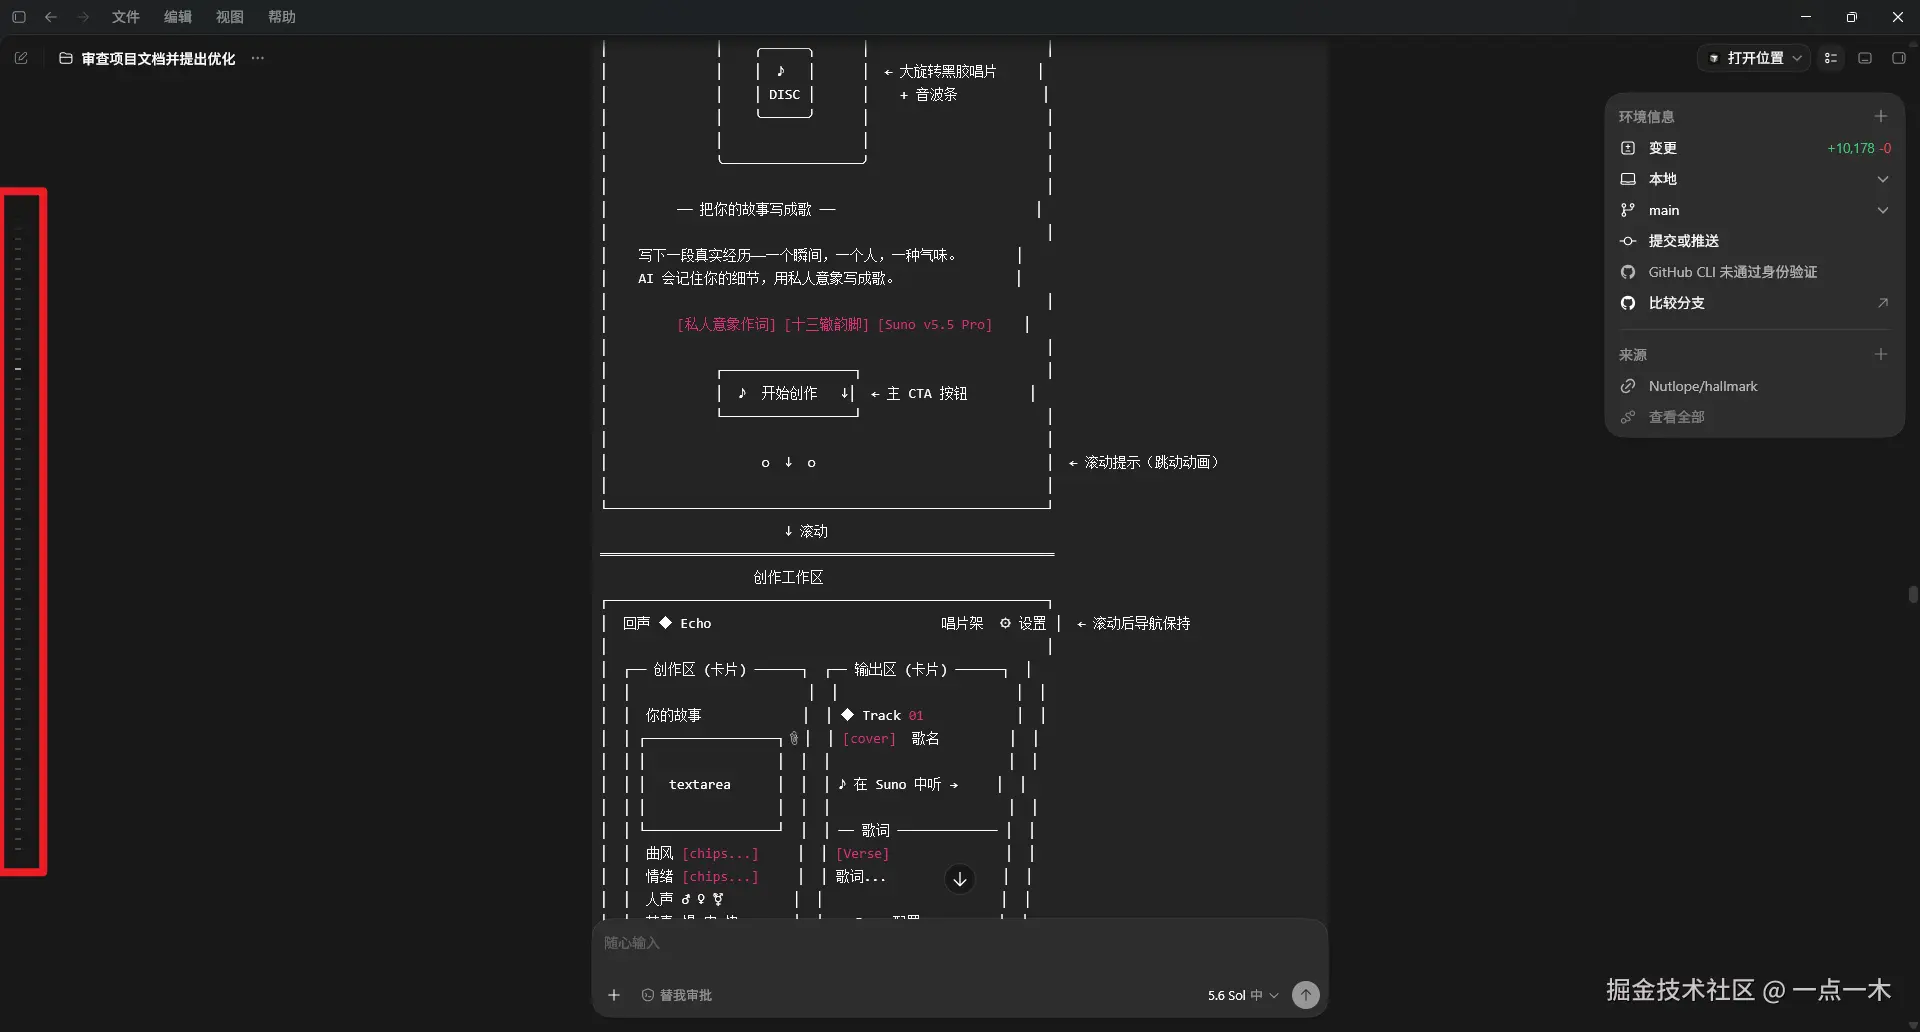Open the 文件 menu
The height and width of the screenshot is (1032, 1920).
point(125,17)
